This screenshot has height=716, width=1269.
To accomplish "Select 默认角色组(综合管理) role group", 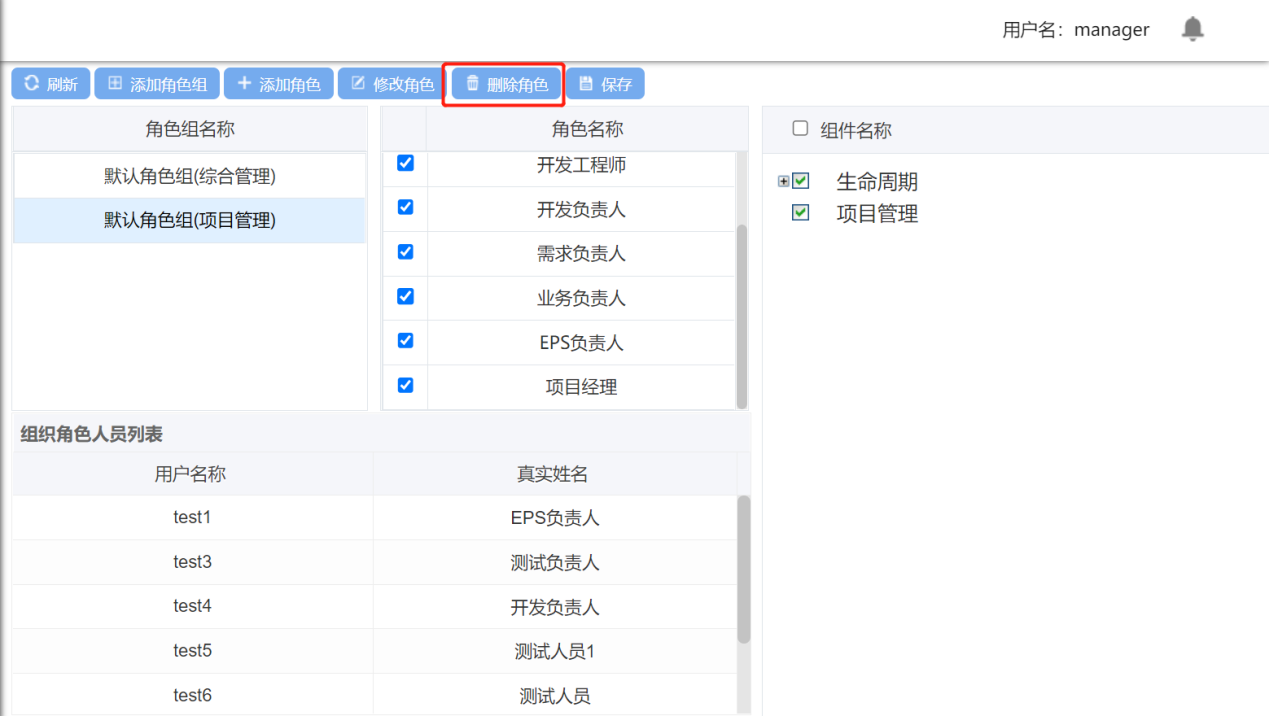I will coord(189,176).
